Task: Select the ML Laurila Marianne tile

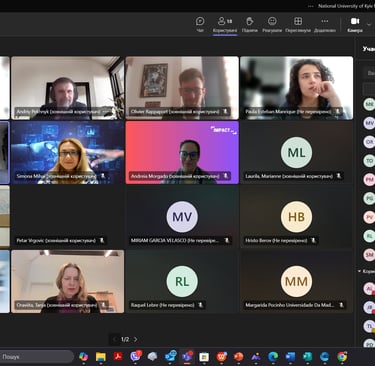Action: [x=296, y=152]
